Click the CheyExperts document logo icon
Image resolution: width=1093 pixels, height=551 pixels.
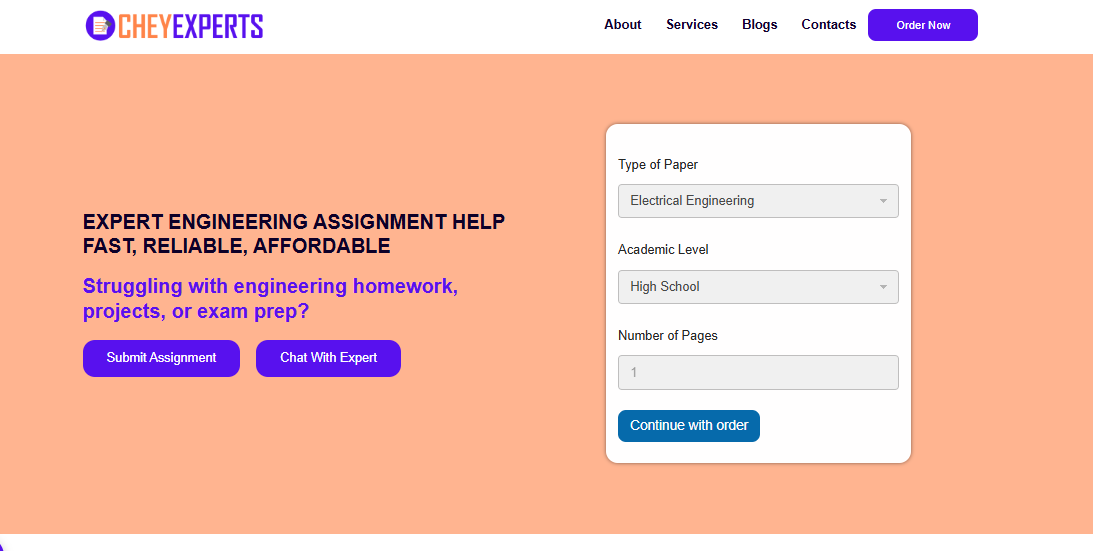click(100, 26)
